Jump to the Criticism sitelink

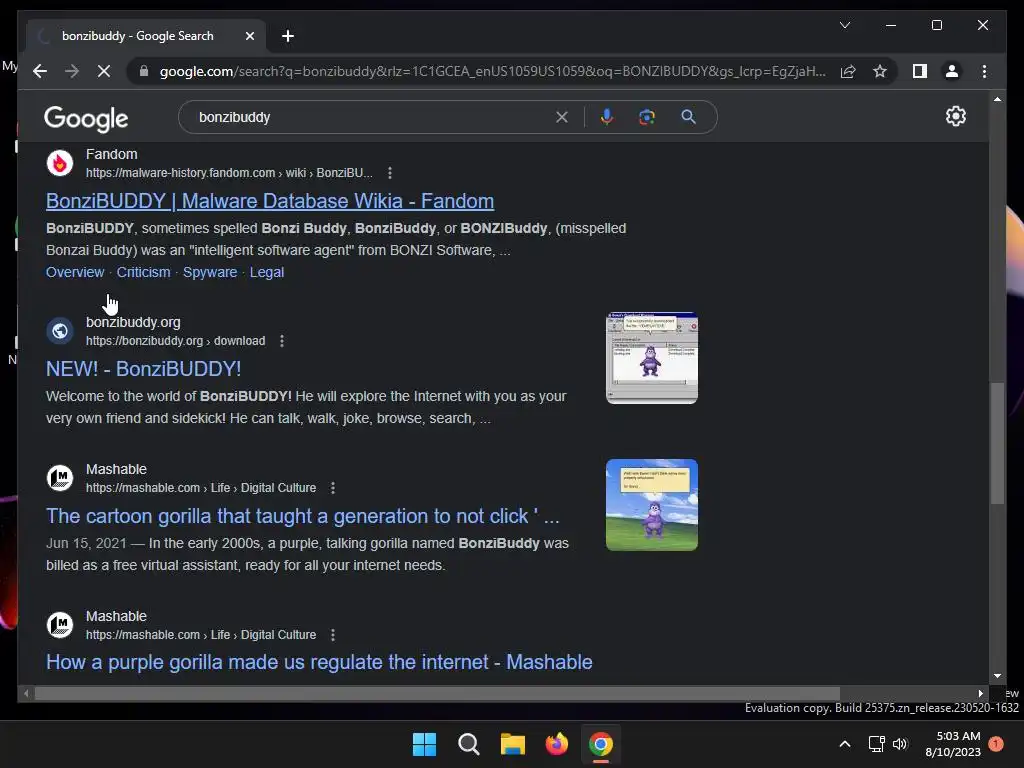[x=144, y=272]
